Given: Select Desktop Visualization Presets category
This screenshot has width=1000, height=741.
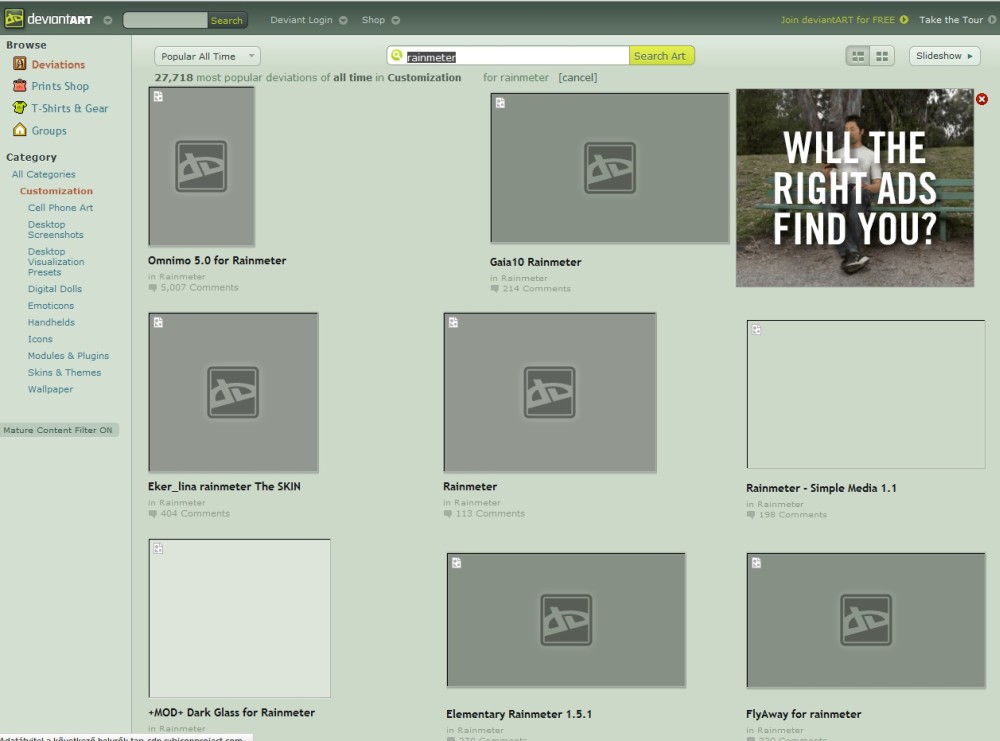Looking at the screenshot, I should click(55, 261).
